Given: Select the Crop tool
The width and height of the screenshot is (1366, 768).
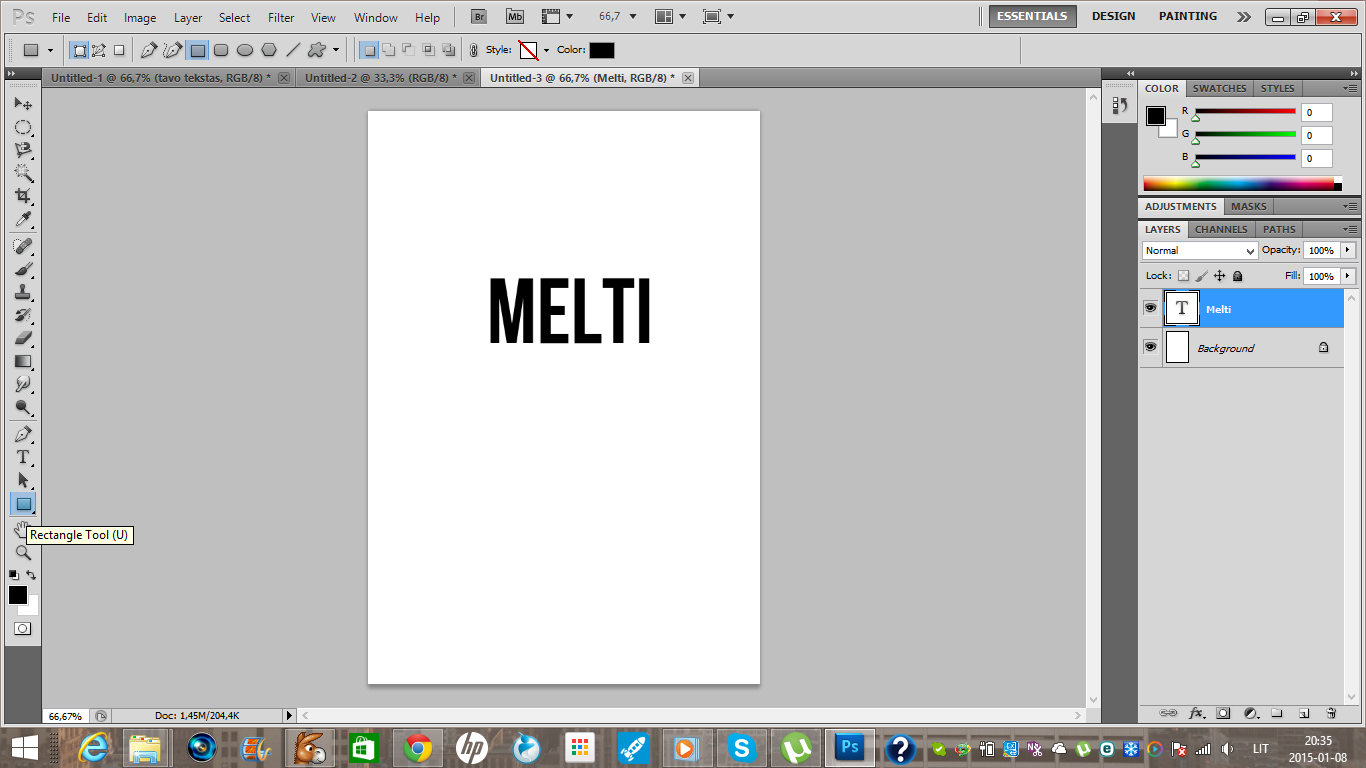Looking at the screenshot, I should click(x=23, y=196).
